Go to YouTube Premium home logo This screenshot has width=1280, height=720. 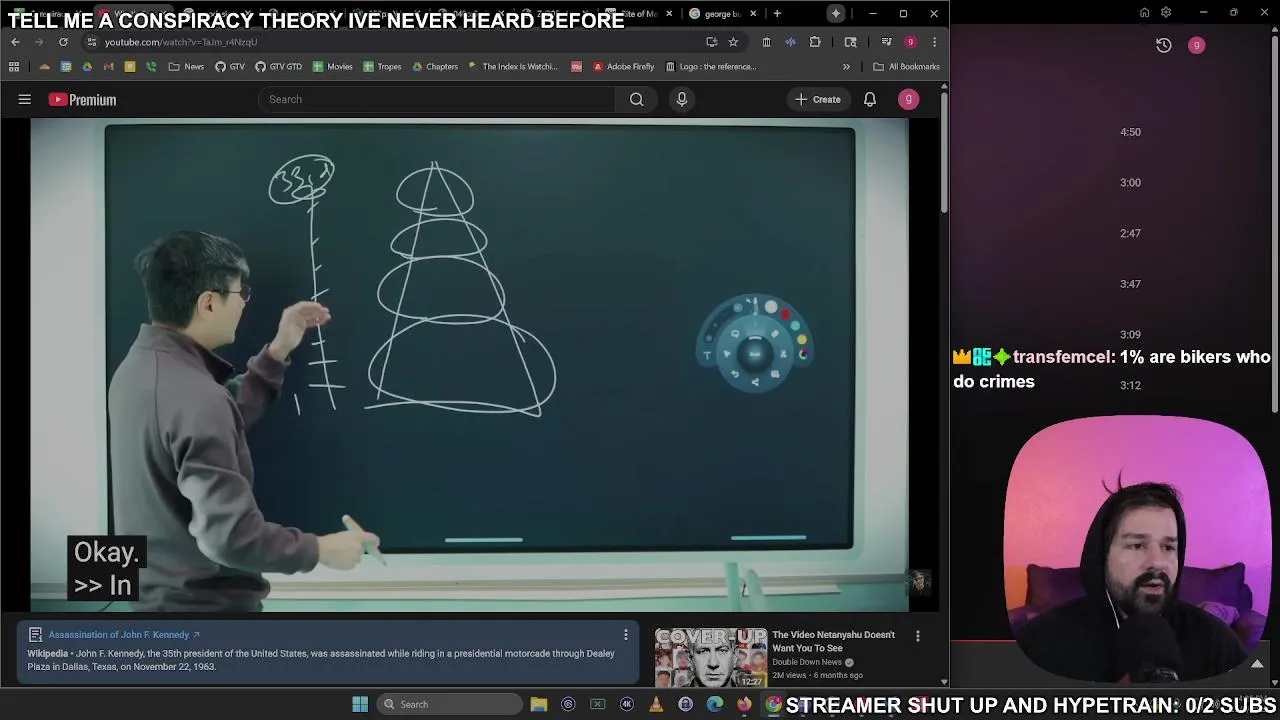(82, 100)
